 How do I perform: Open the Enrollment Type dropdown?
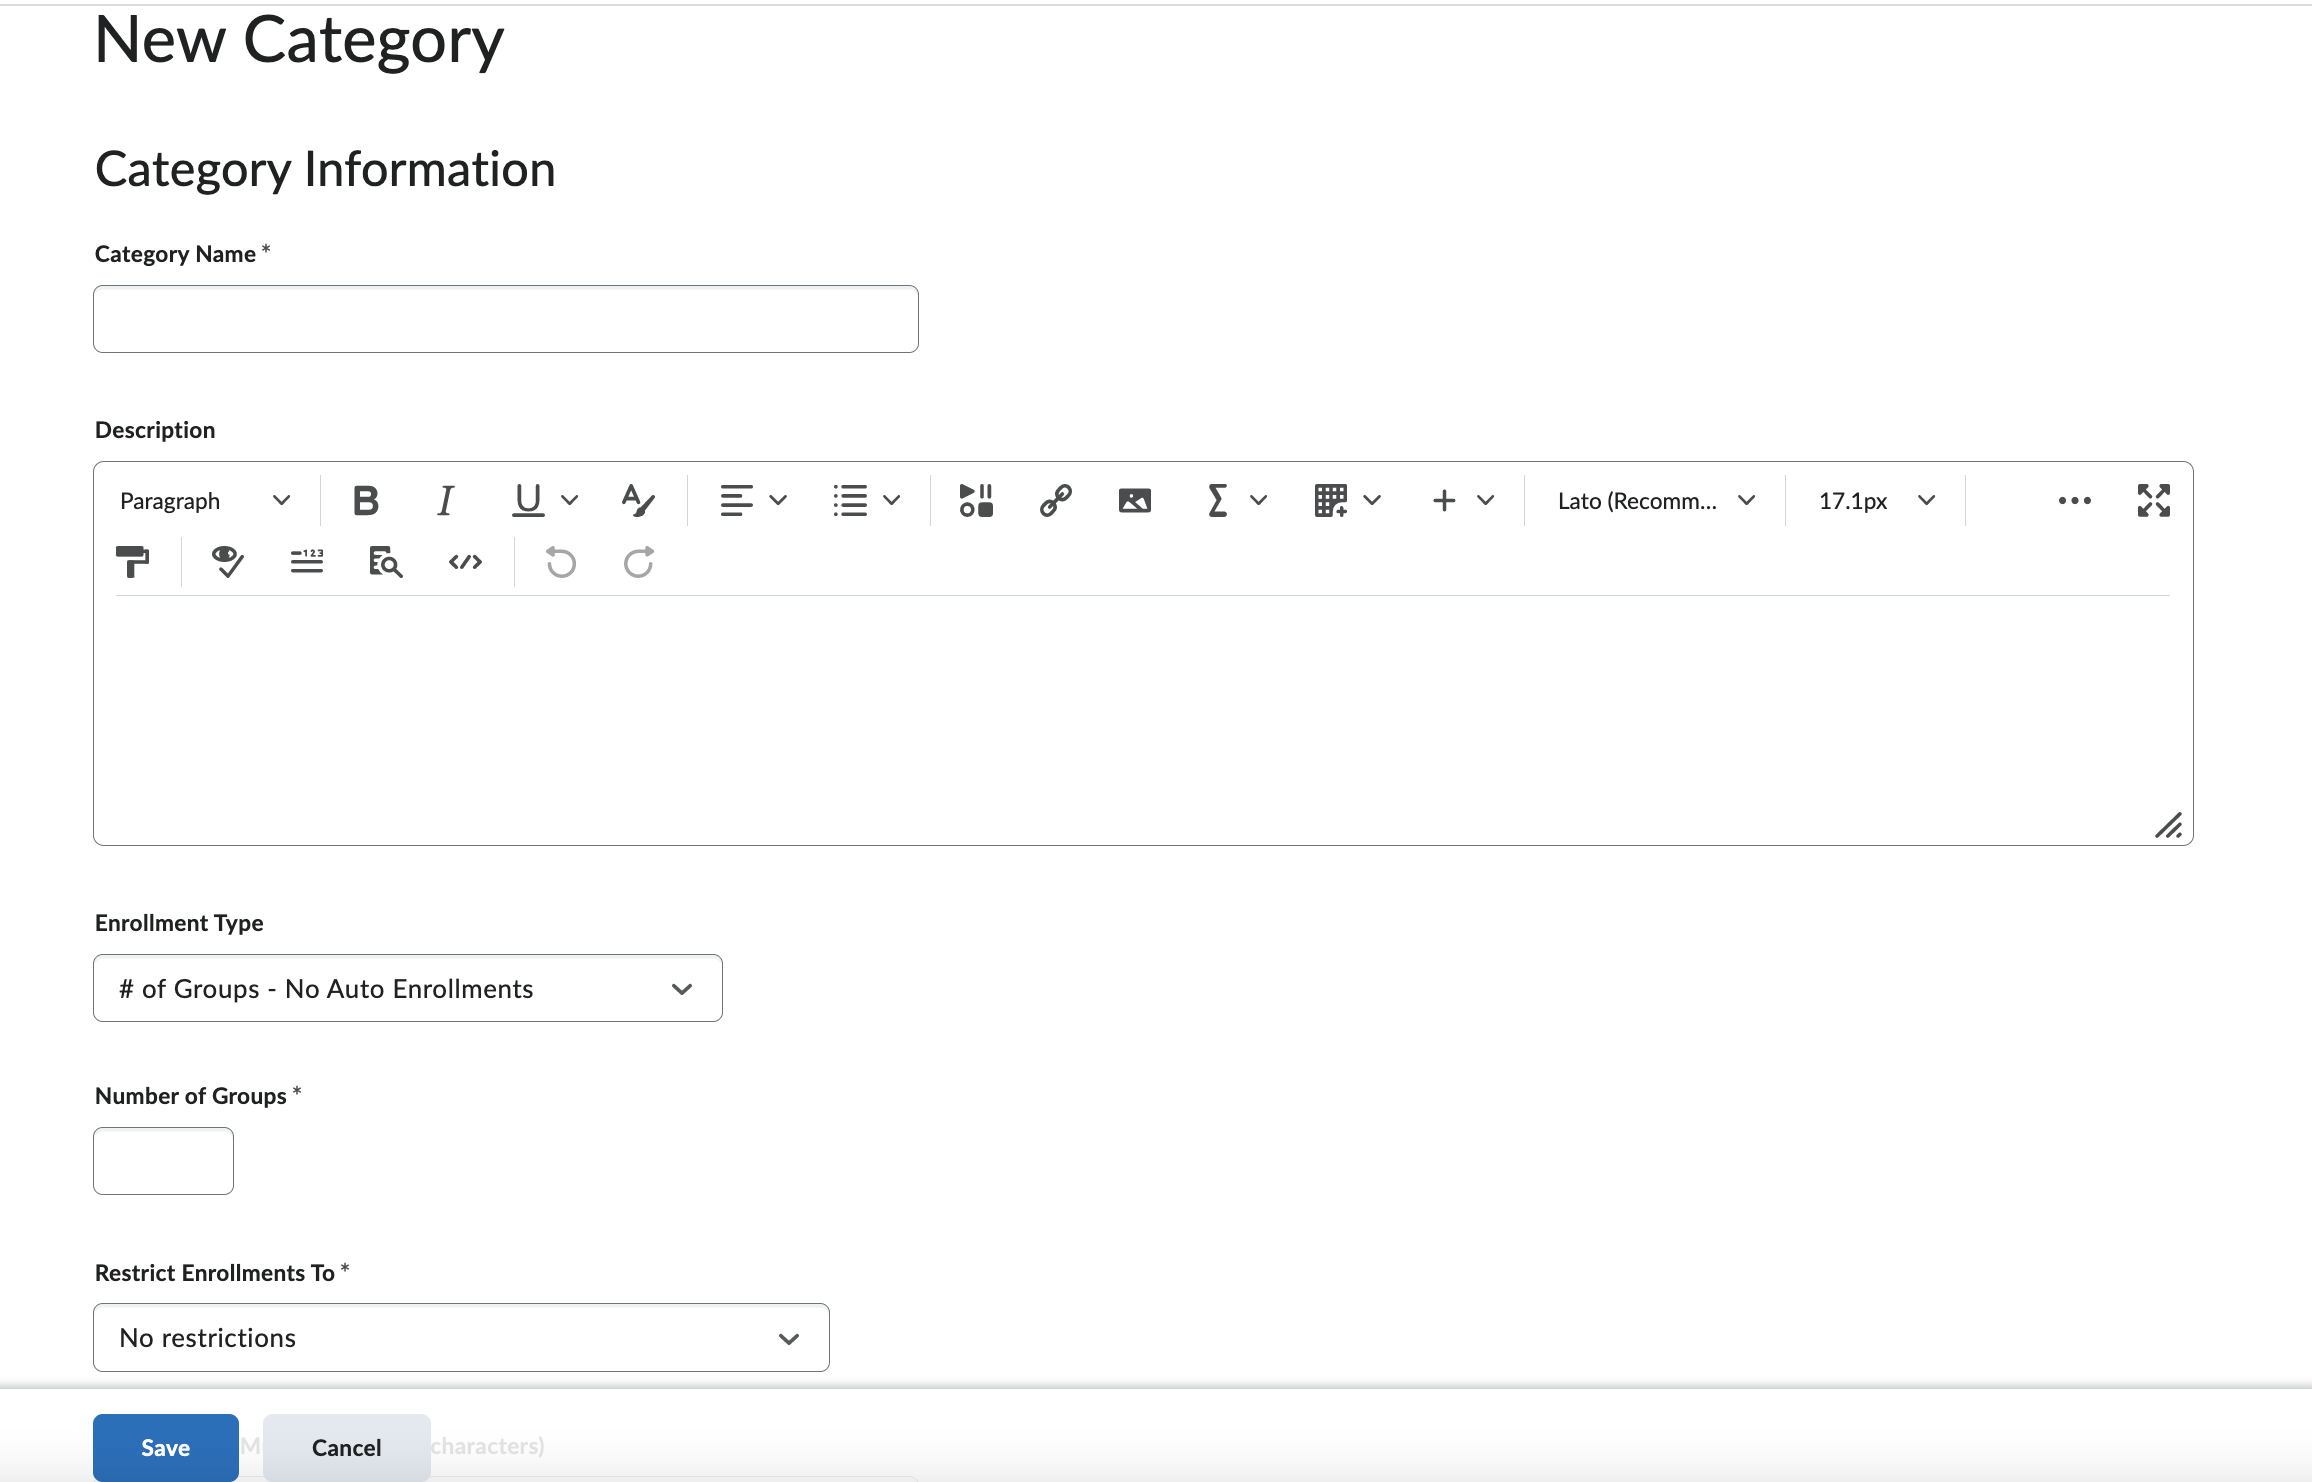pos(407,988)
